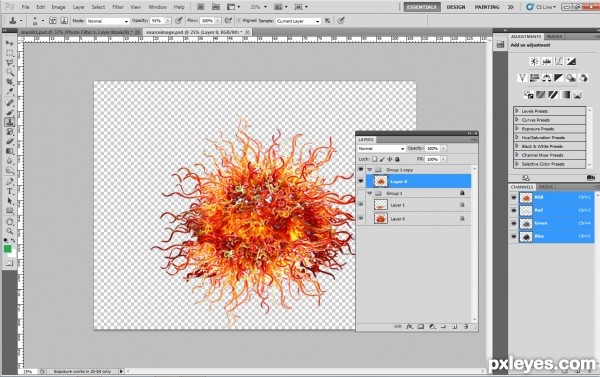Screen dimensions: 600x377
Task: Select the Clone Stamp tool in toolbox
Action: (10, 122)
